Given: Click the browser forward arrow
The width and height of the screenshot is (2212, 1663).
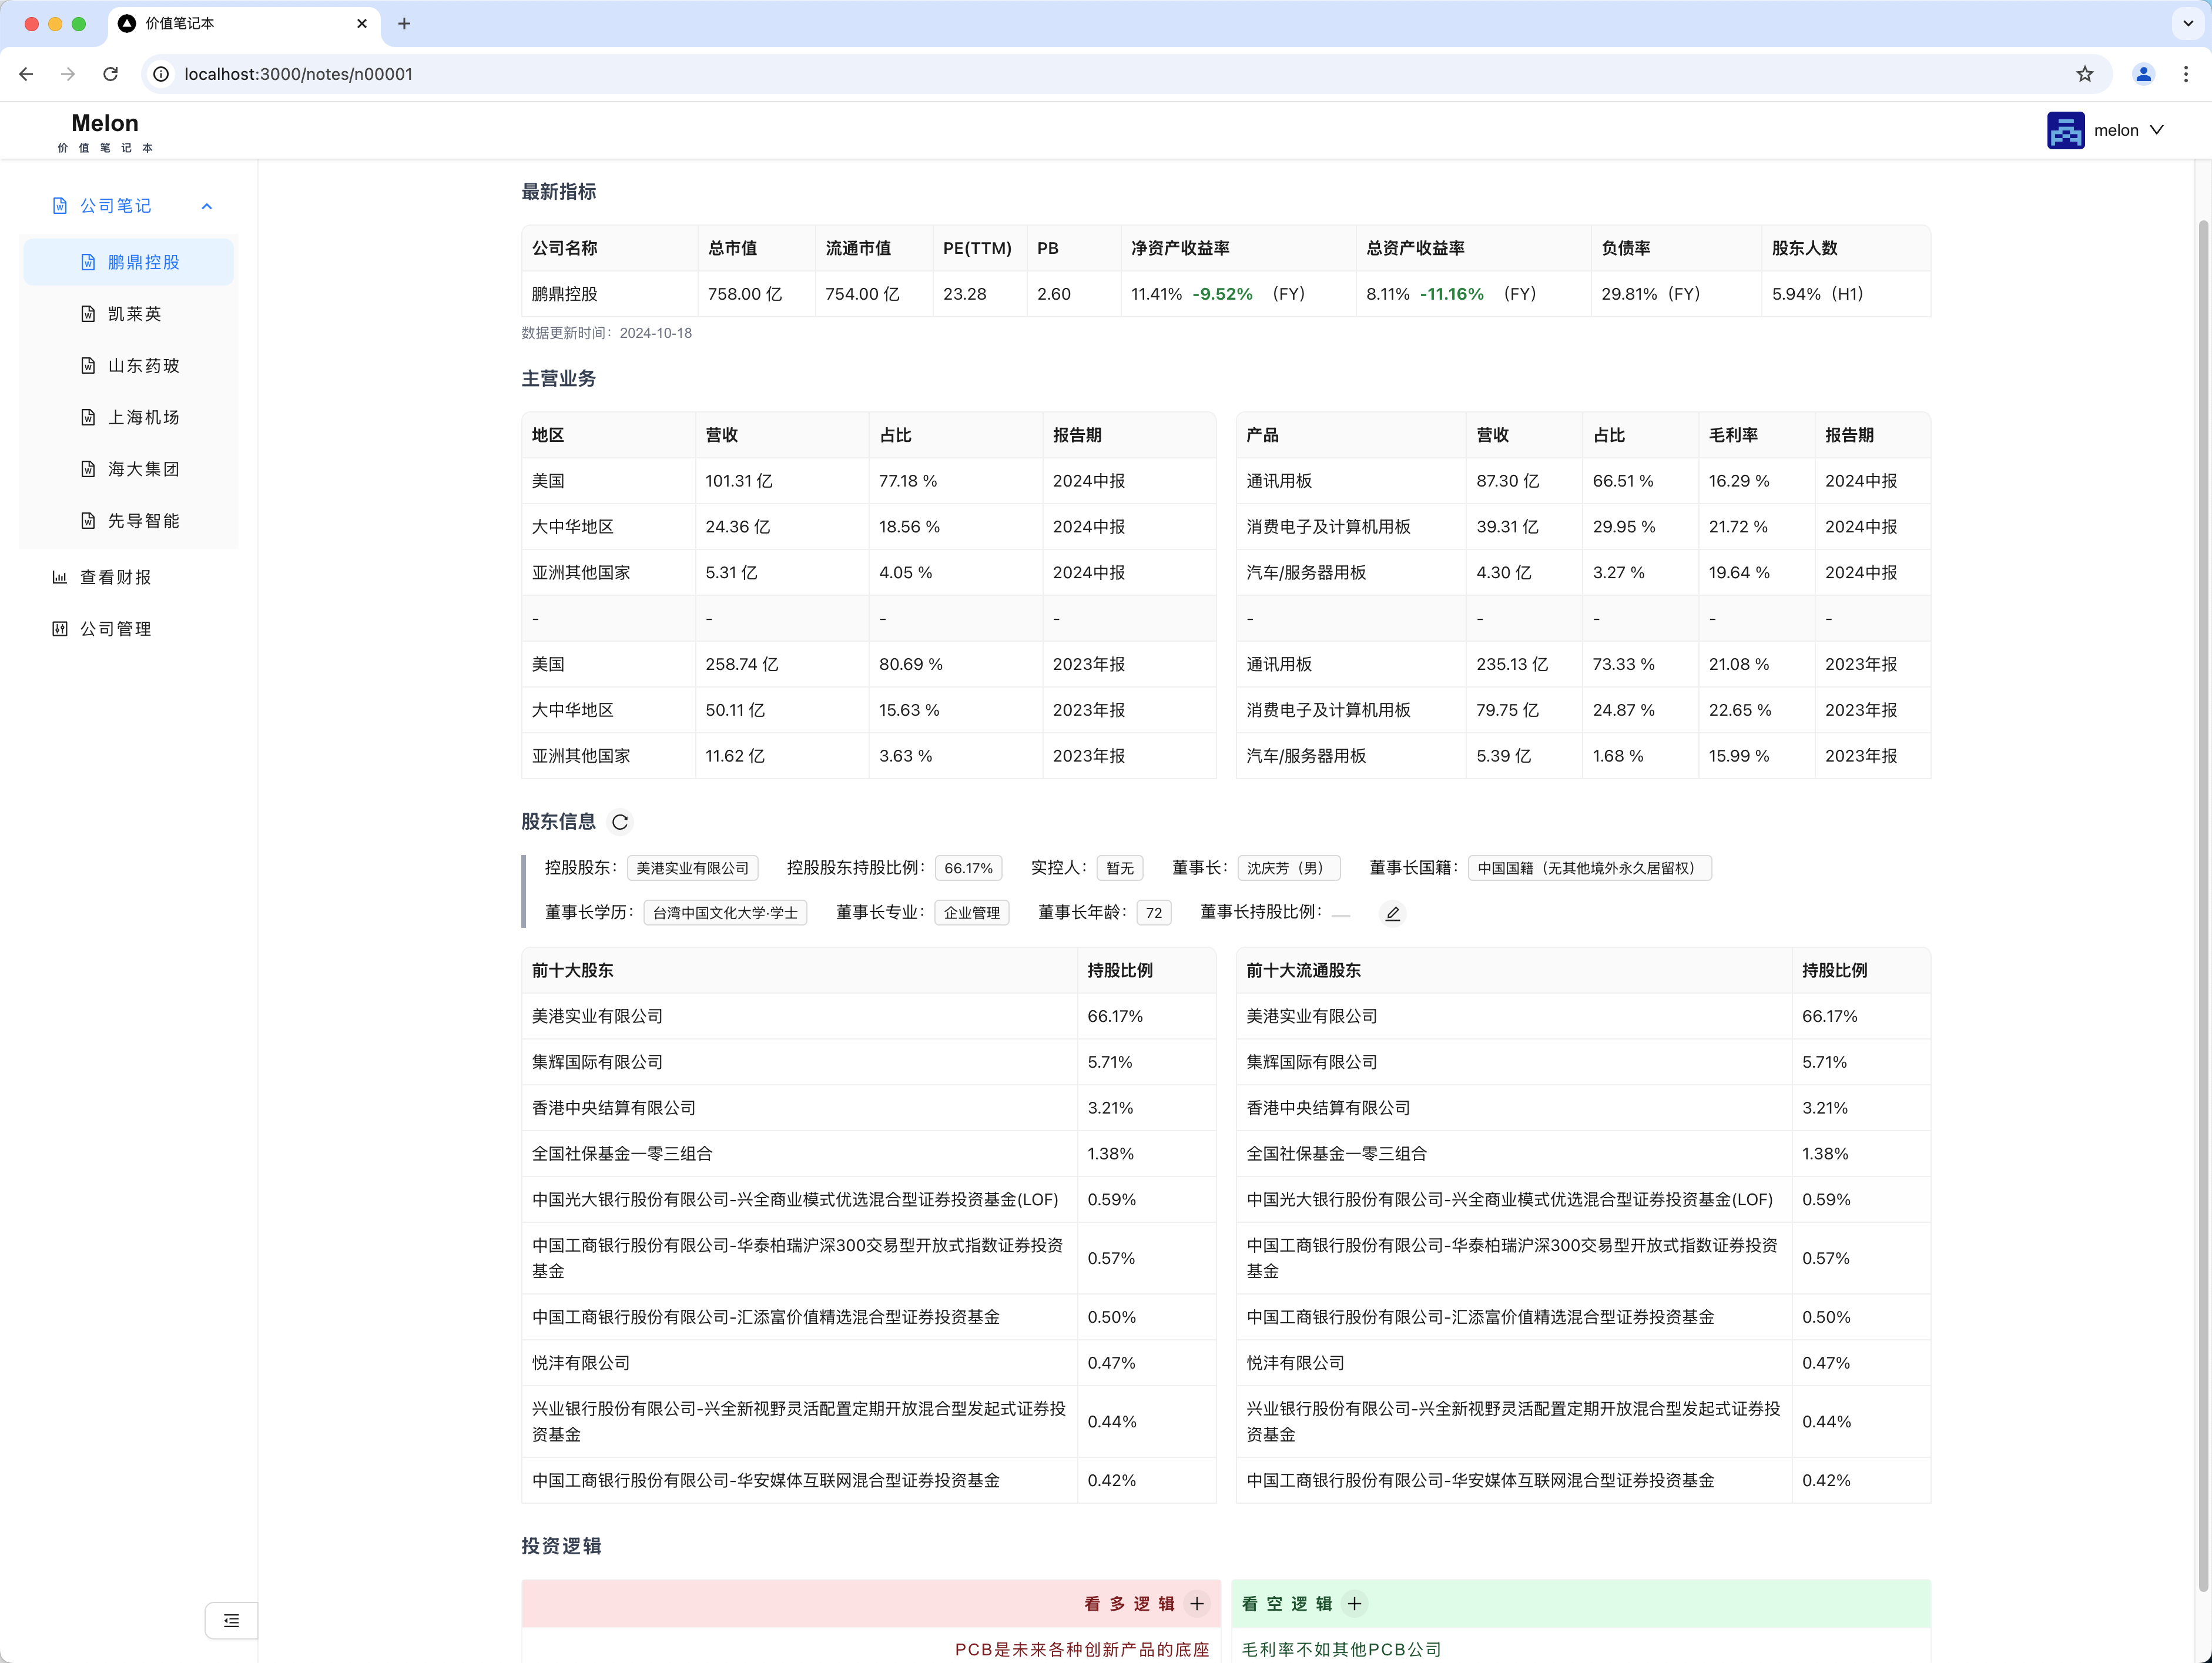Looking at the screenshot, I should [x=68, y=74].
